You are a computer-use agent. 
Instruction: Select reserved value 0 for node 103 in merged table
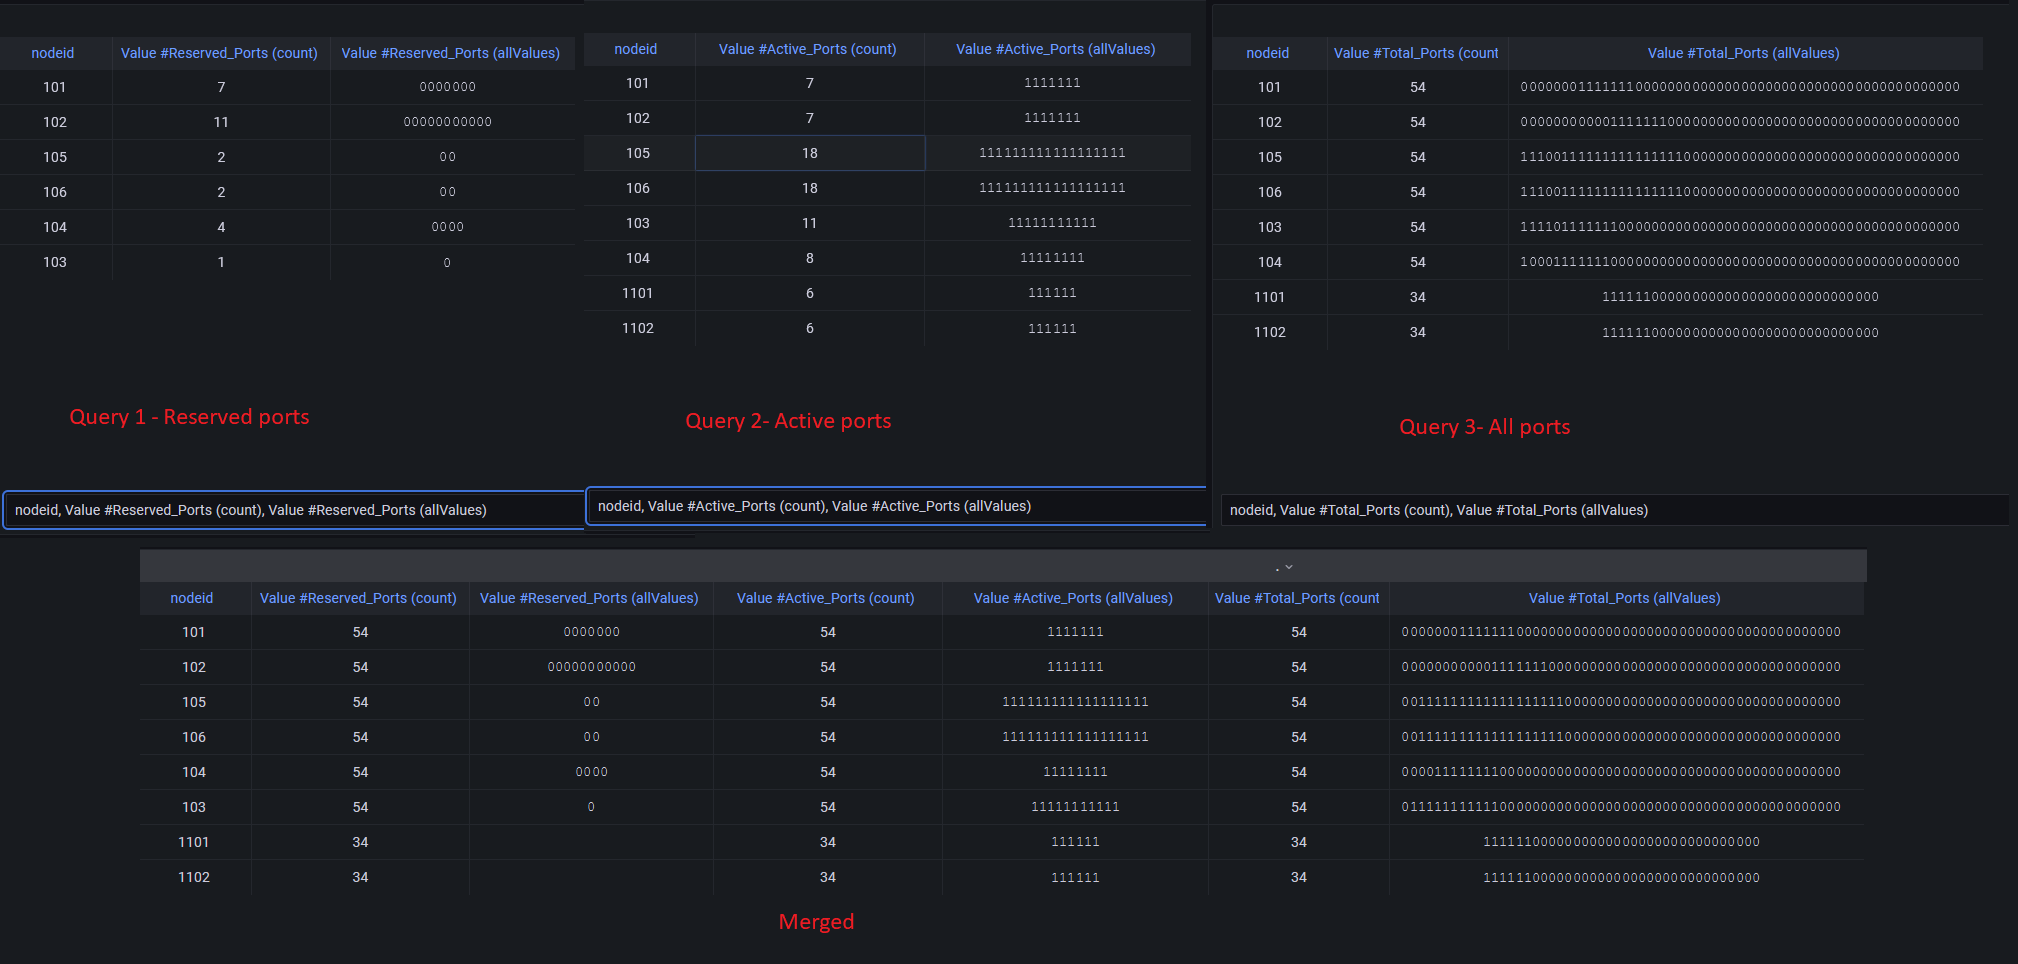(592, 807)
